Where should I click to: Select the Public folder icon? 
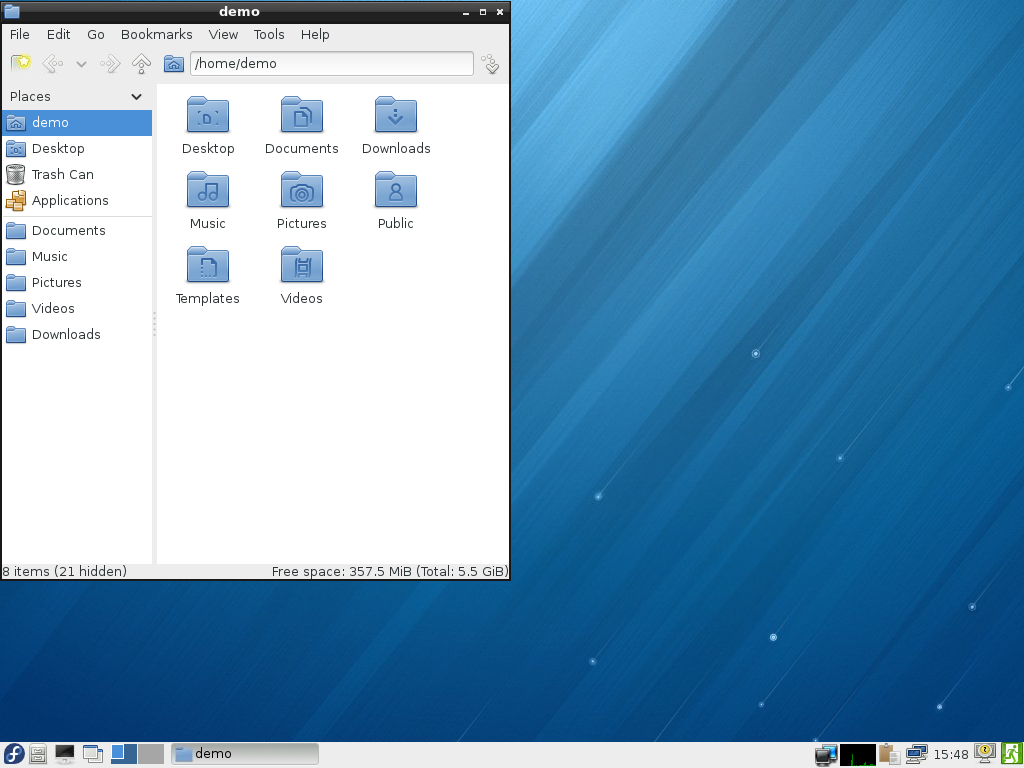click(x=396, y=190)
